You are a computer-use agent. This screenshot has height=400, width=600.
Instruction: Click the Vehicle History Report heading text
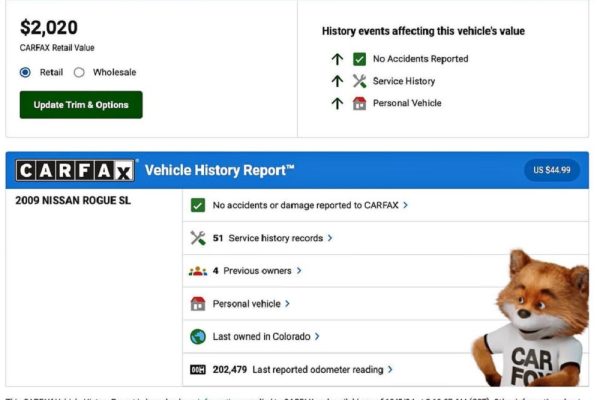point(220,170)
